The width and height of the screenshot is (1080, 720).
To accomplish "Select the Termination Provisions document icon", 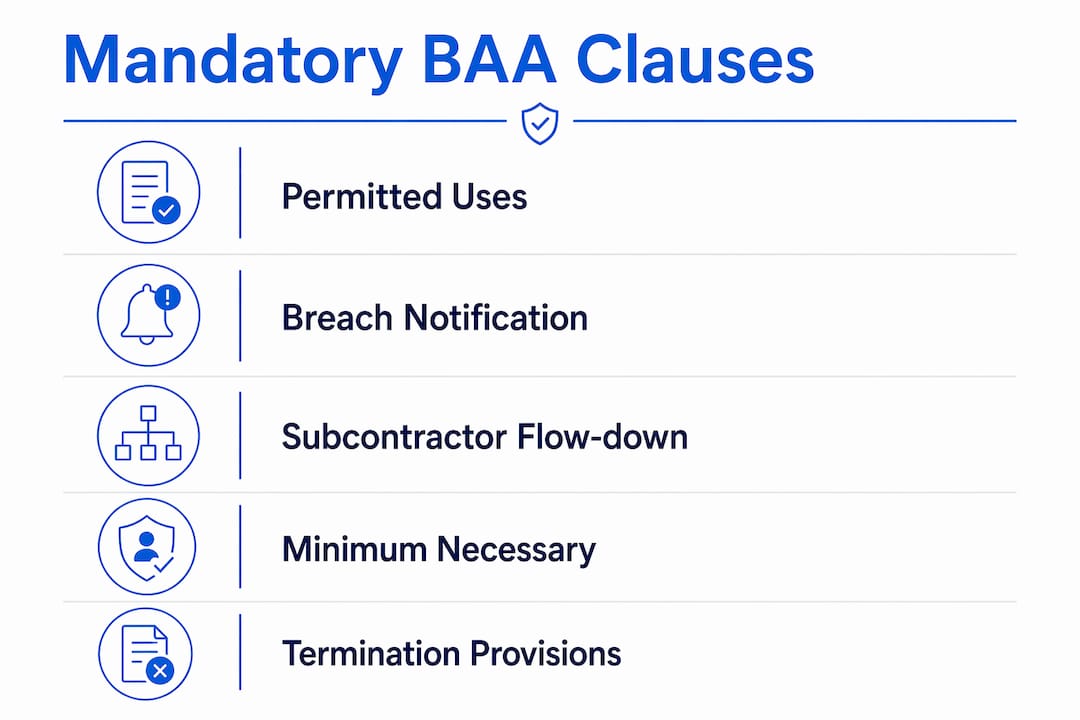I will coord(145,654).
